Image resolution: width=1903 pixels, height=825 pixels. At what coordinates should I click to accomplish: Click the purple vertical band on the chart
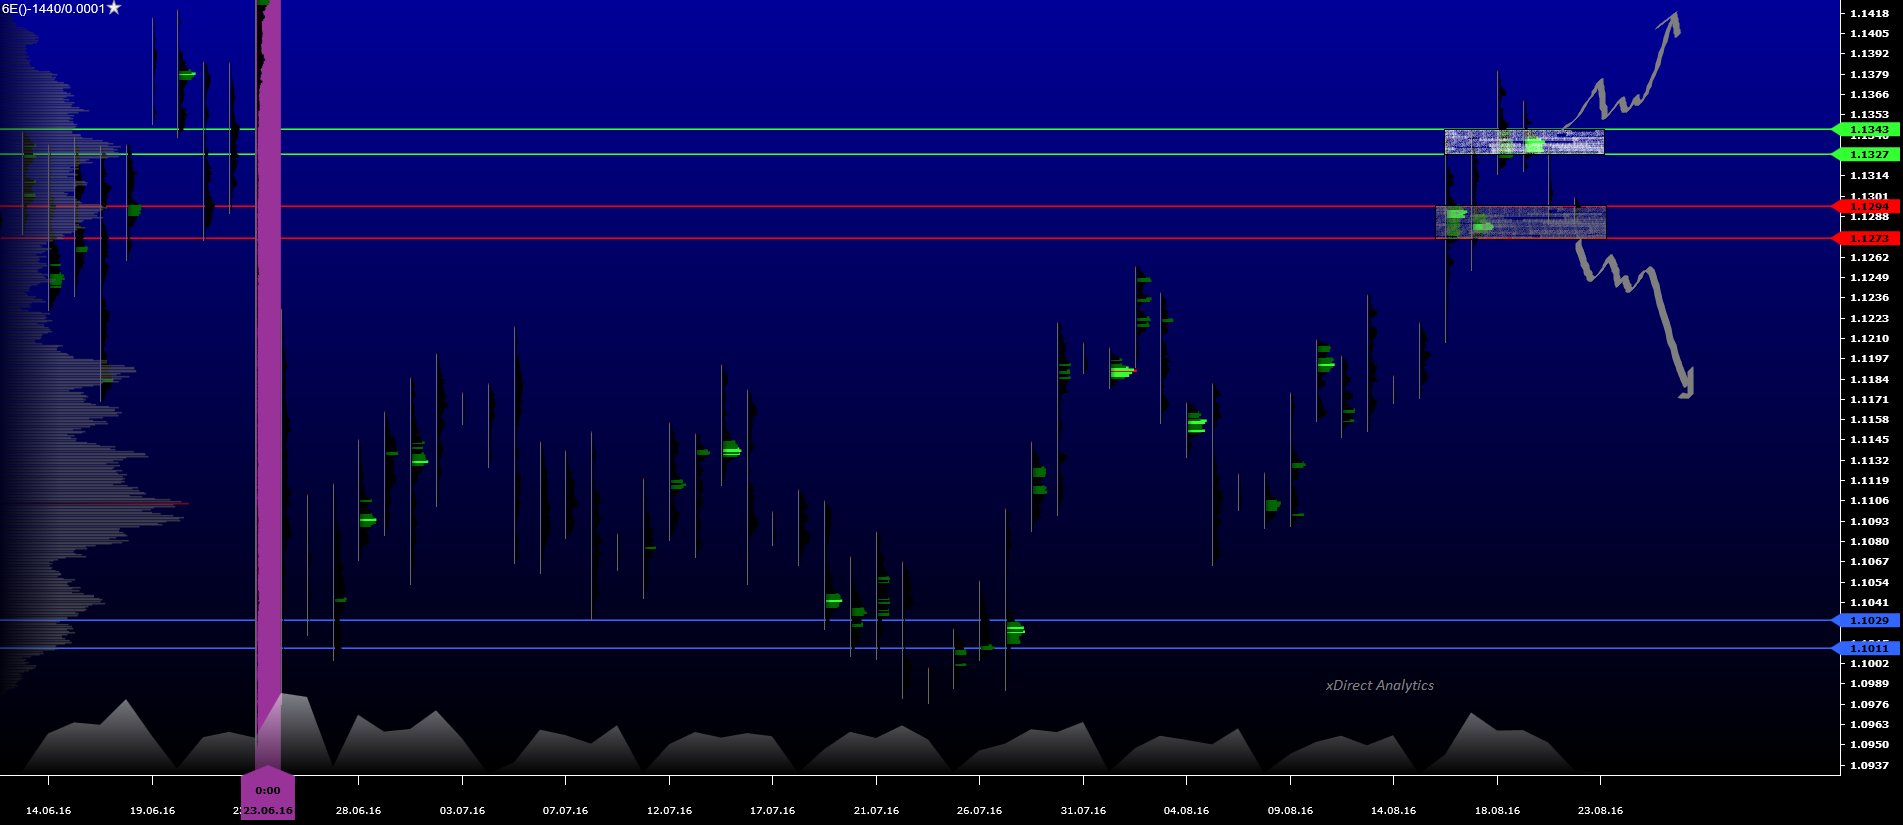click(x=268, y=400)
